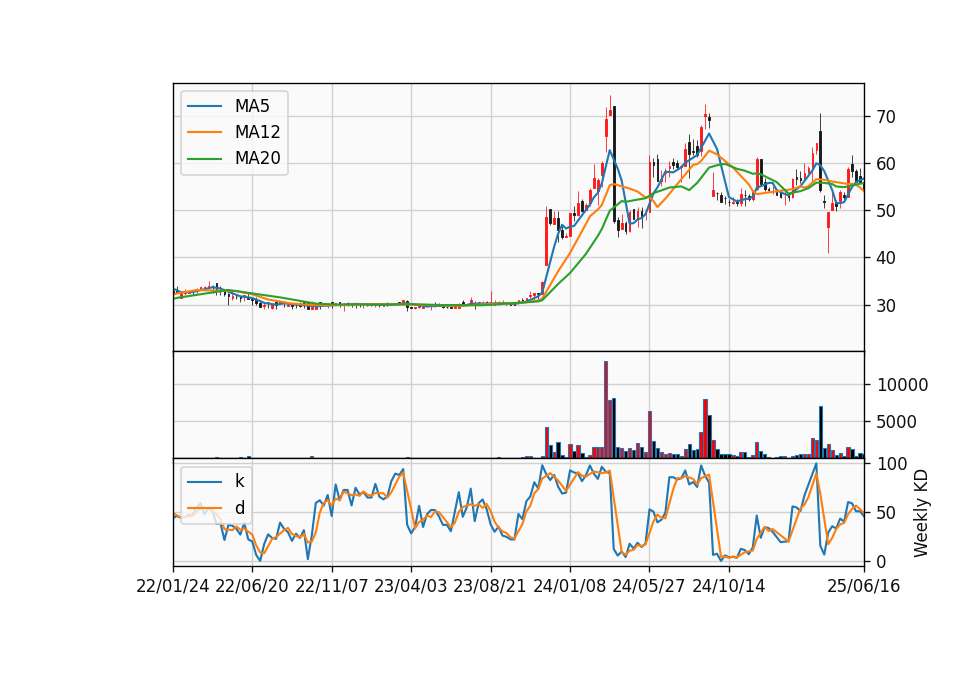Click the 40 price axis tick
The image size is (960, 690).
coord(886,258)
